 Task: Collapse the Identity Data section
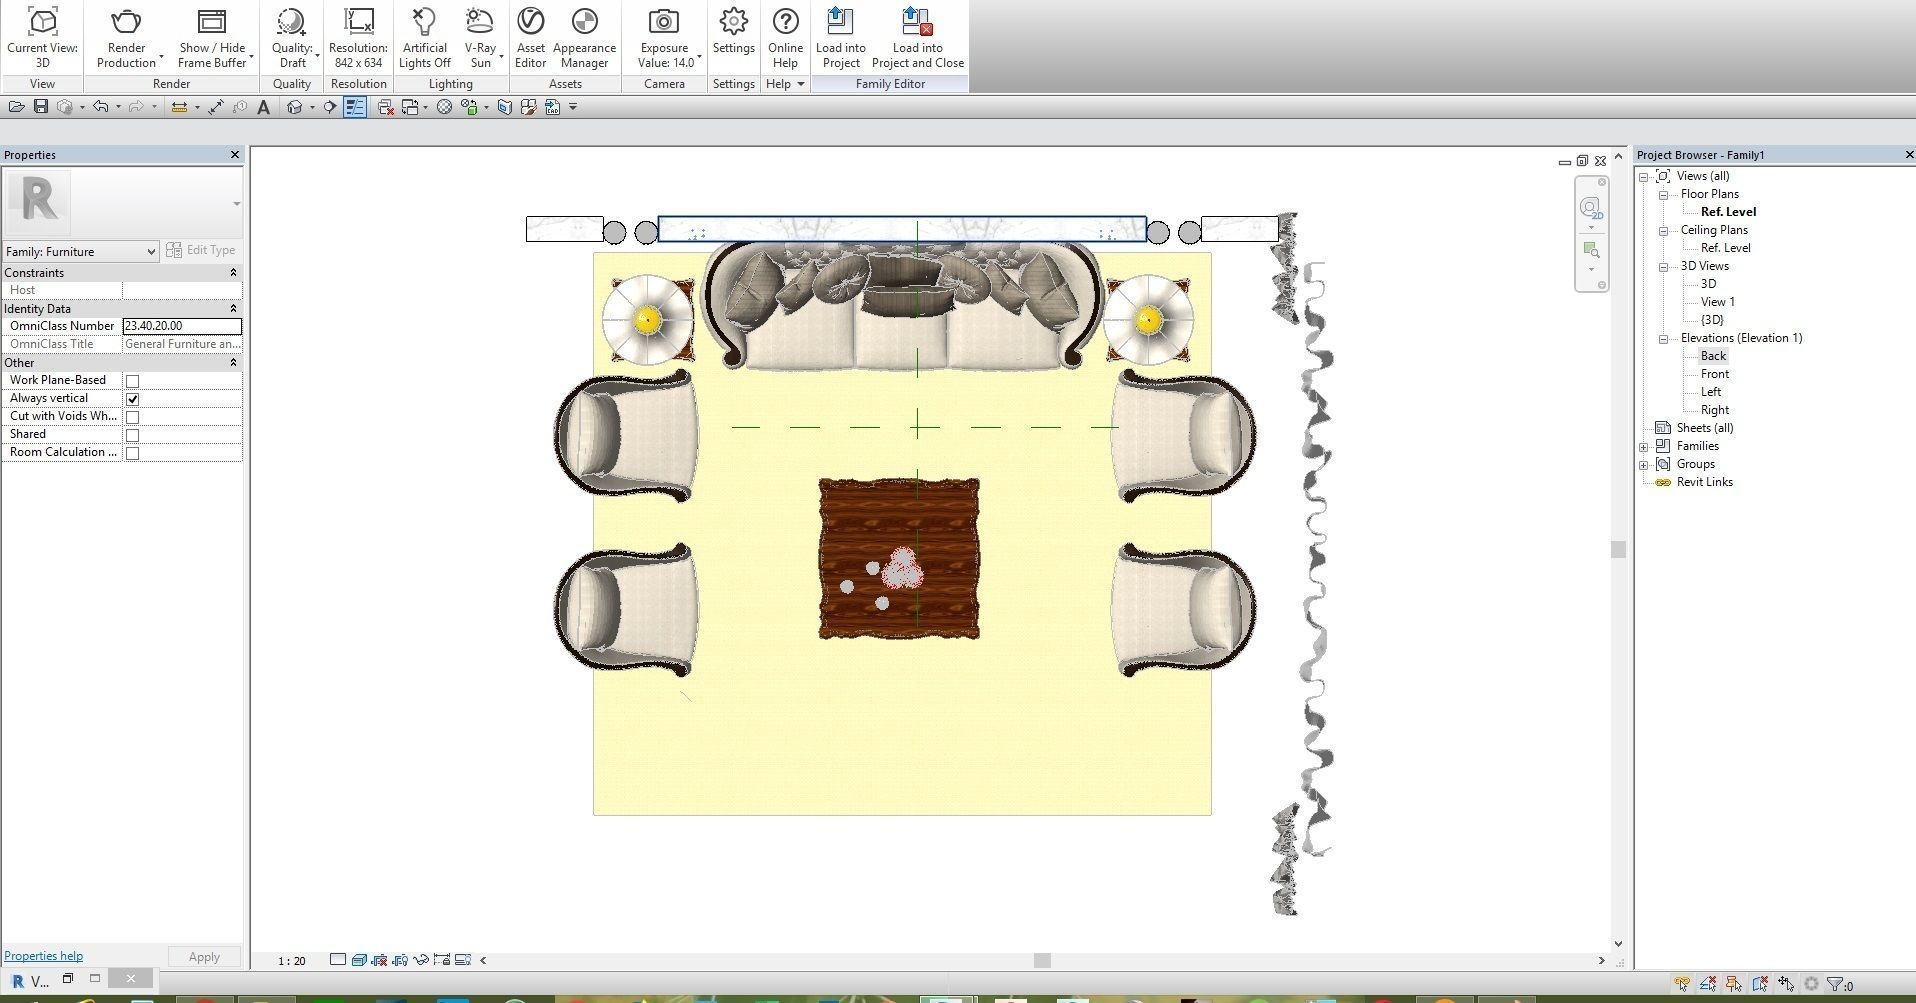tap(233, 309)
